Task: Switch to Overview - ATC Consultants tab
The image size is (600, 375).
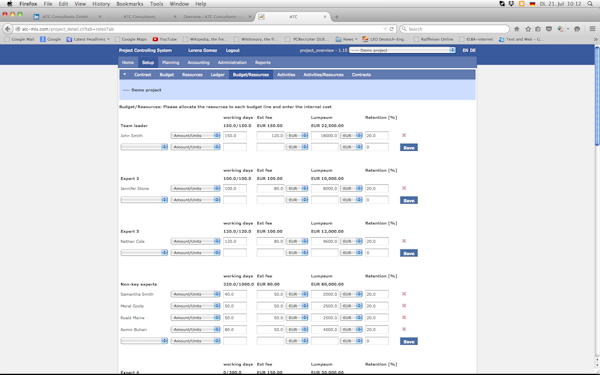Action: (x=216, y=17)
